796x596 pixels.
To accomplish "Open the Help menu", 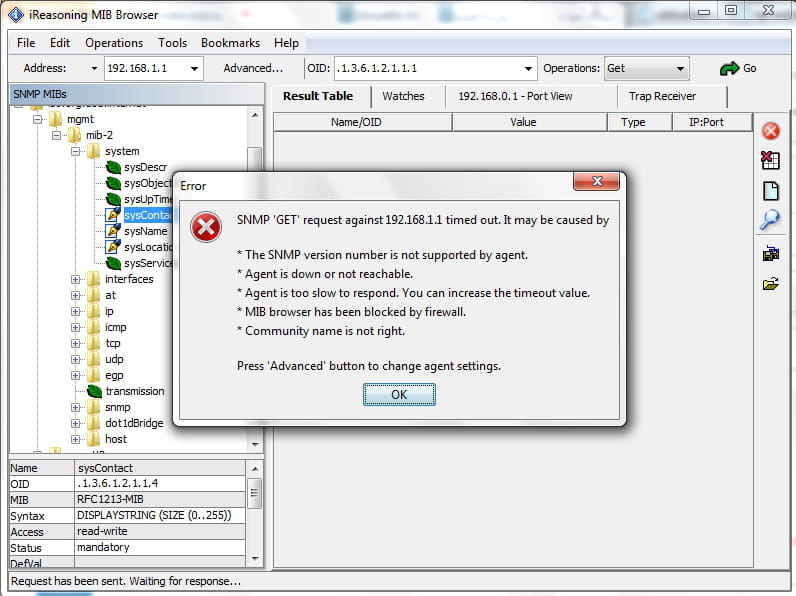I will (x=286, y=43).
